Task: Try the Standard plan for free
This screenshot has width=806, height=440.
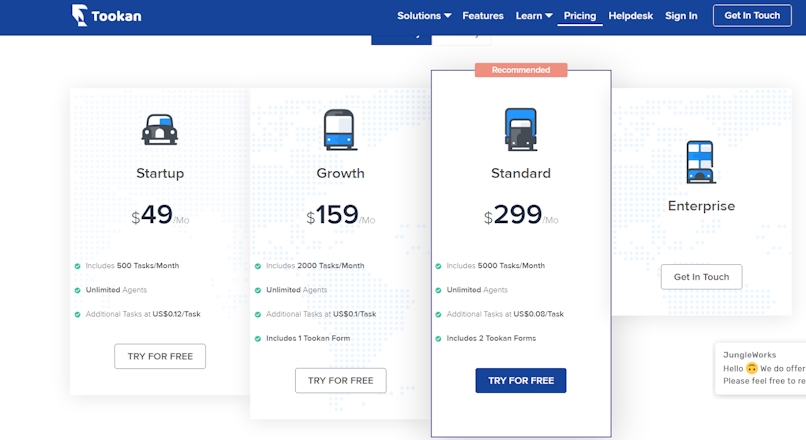Action: (521, 380)
